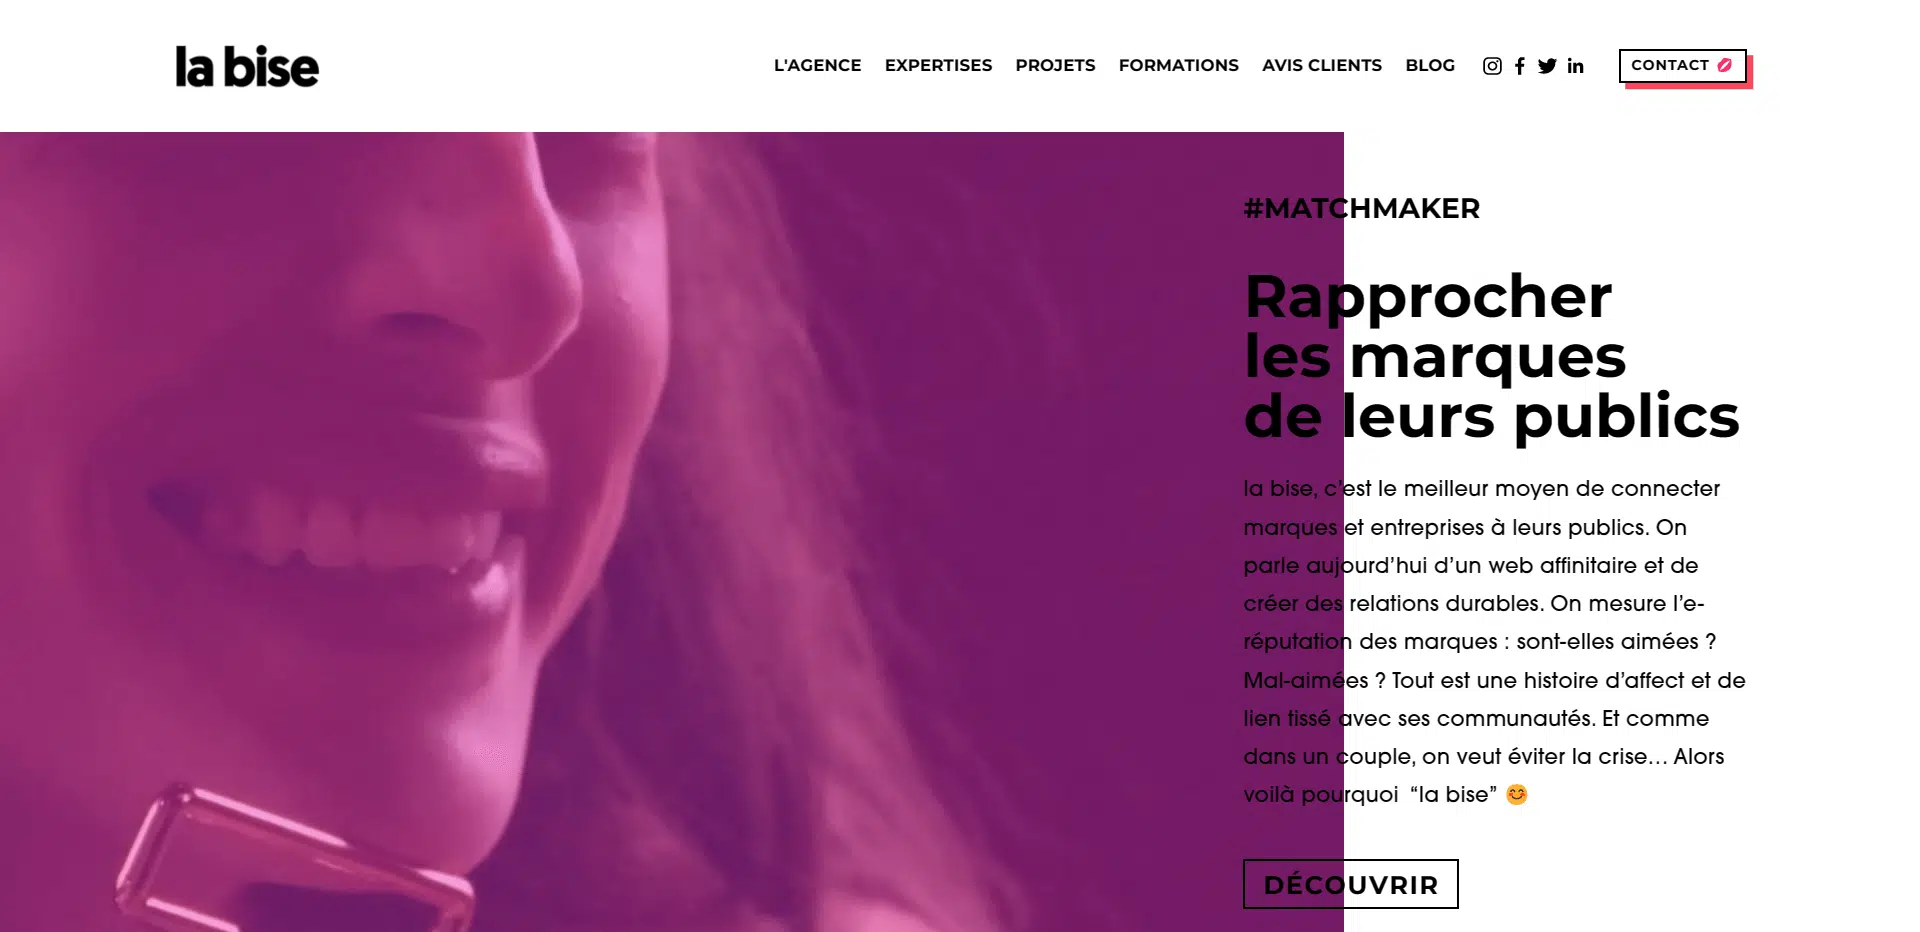Open the FORMATIONS menu item
The height and width of the screenshot is (932, 1920).
point(1178,65)
